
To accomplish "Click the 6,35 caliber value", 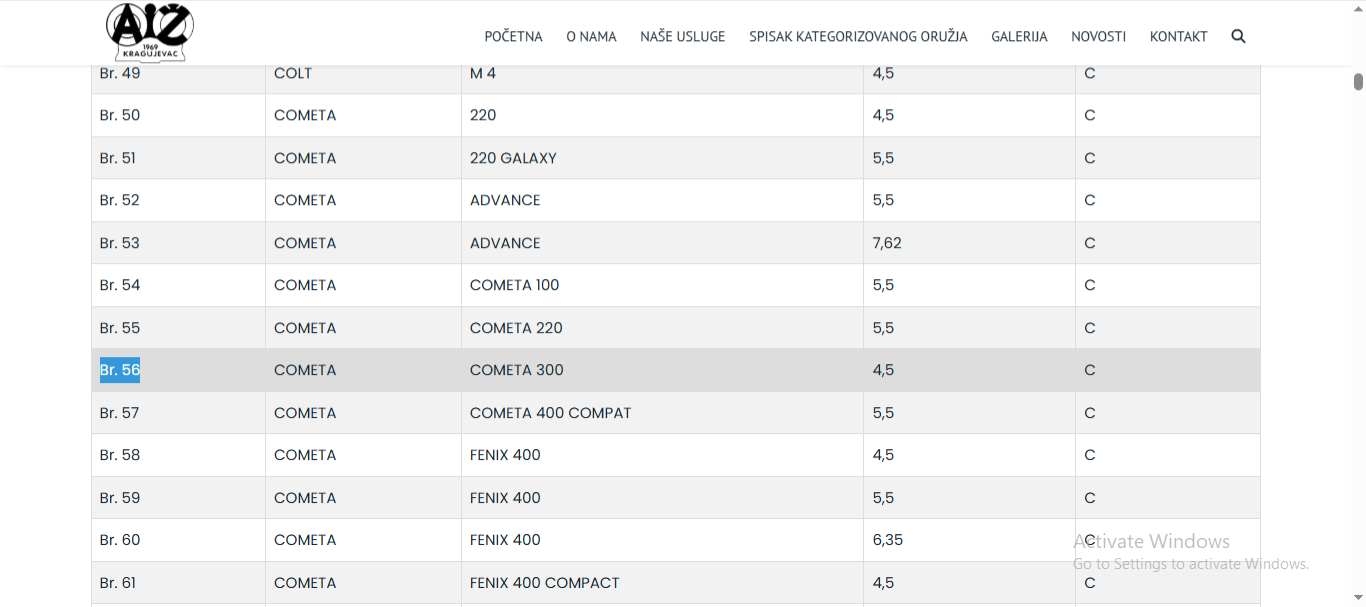I will [x=887, y=540].
